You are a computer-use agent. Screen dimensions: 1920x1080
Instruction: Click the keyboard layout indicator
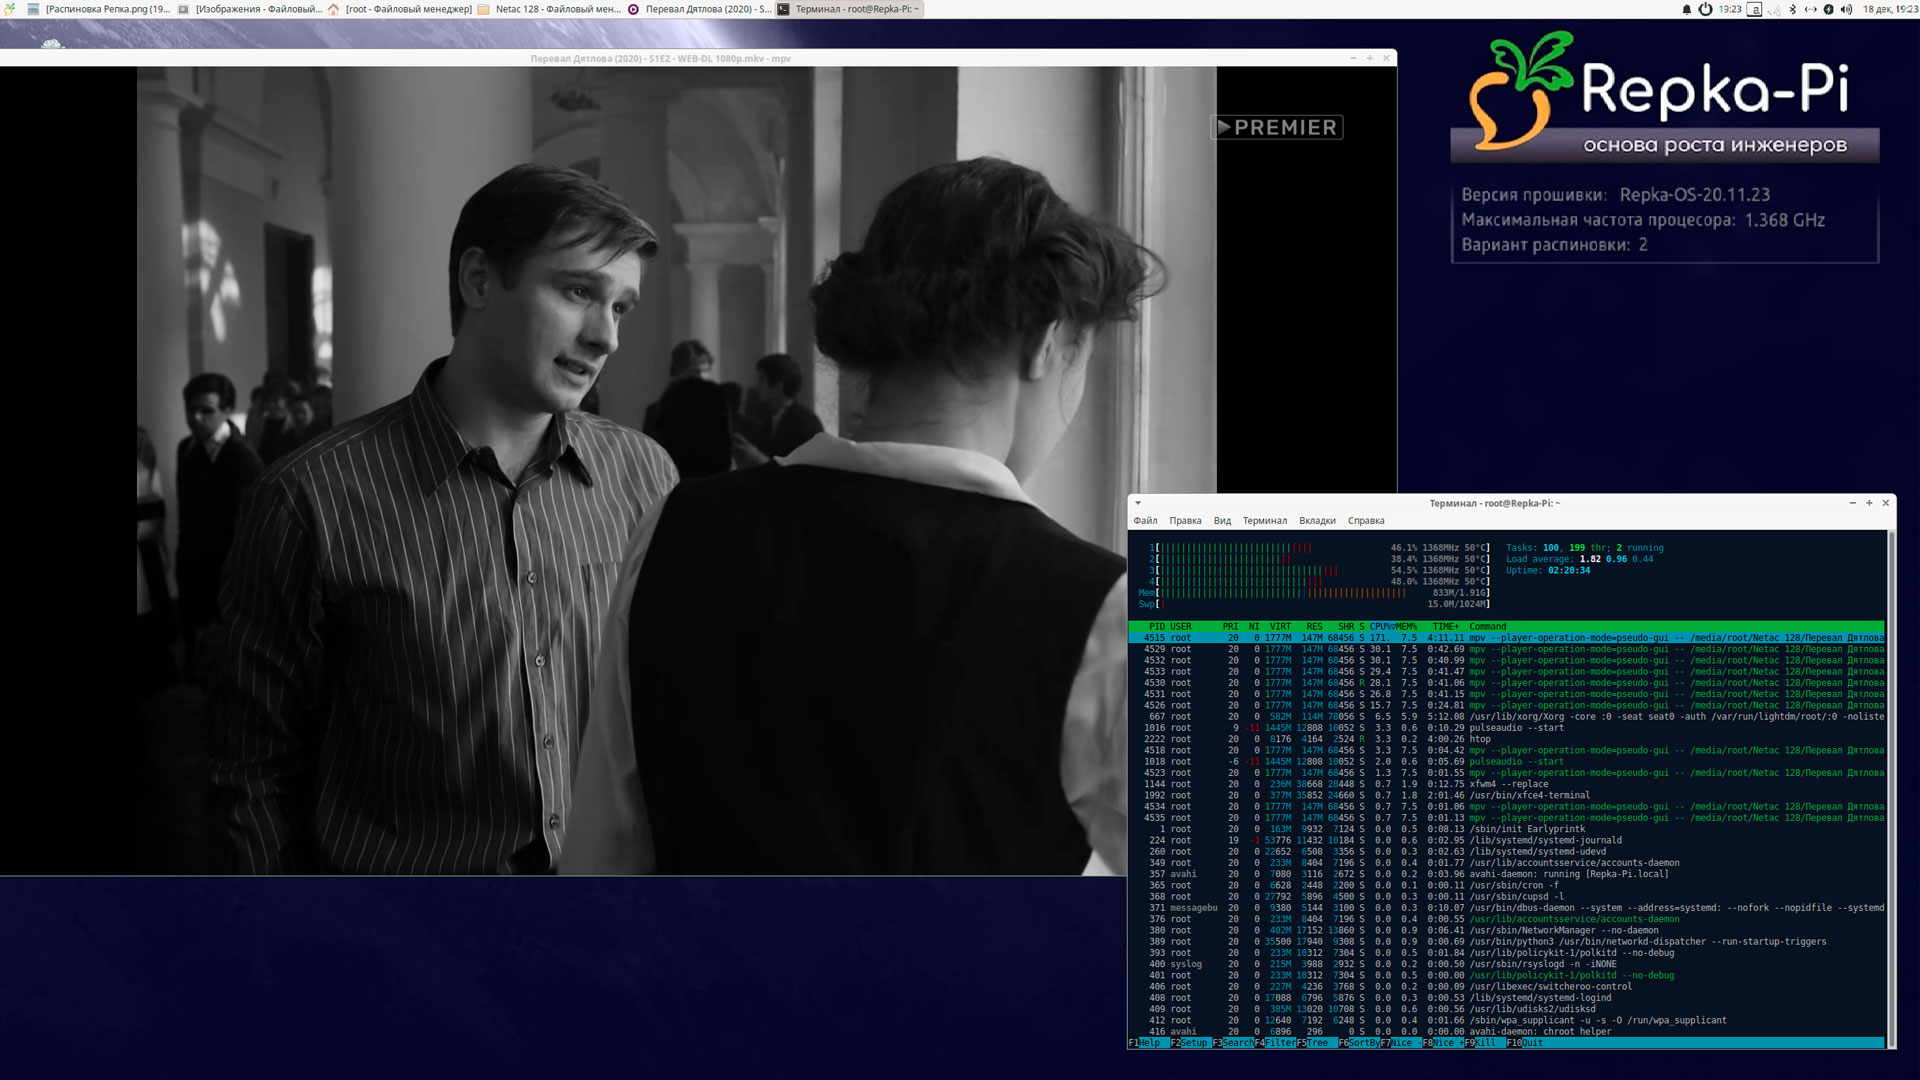pyautogui.click(x=1754, y=9)
